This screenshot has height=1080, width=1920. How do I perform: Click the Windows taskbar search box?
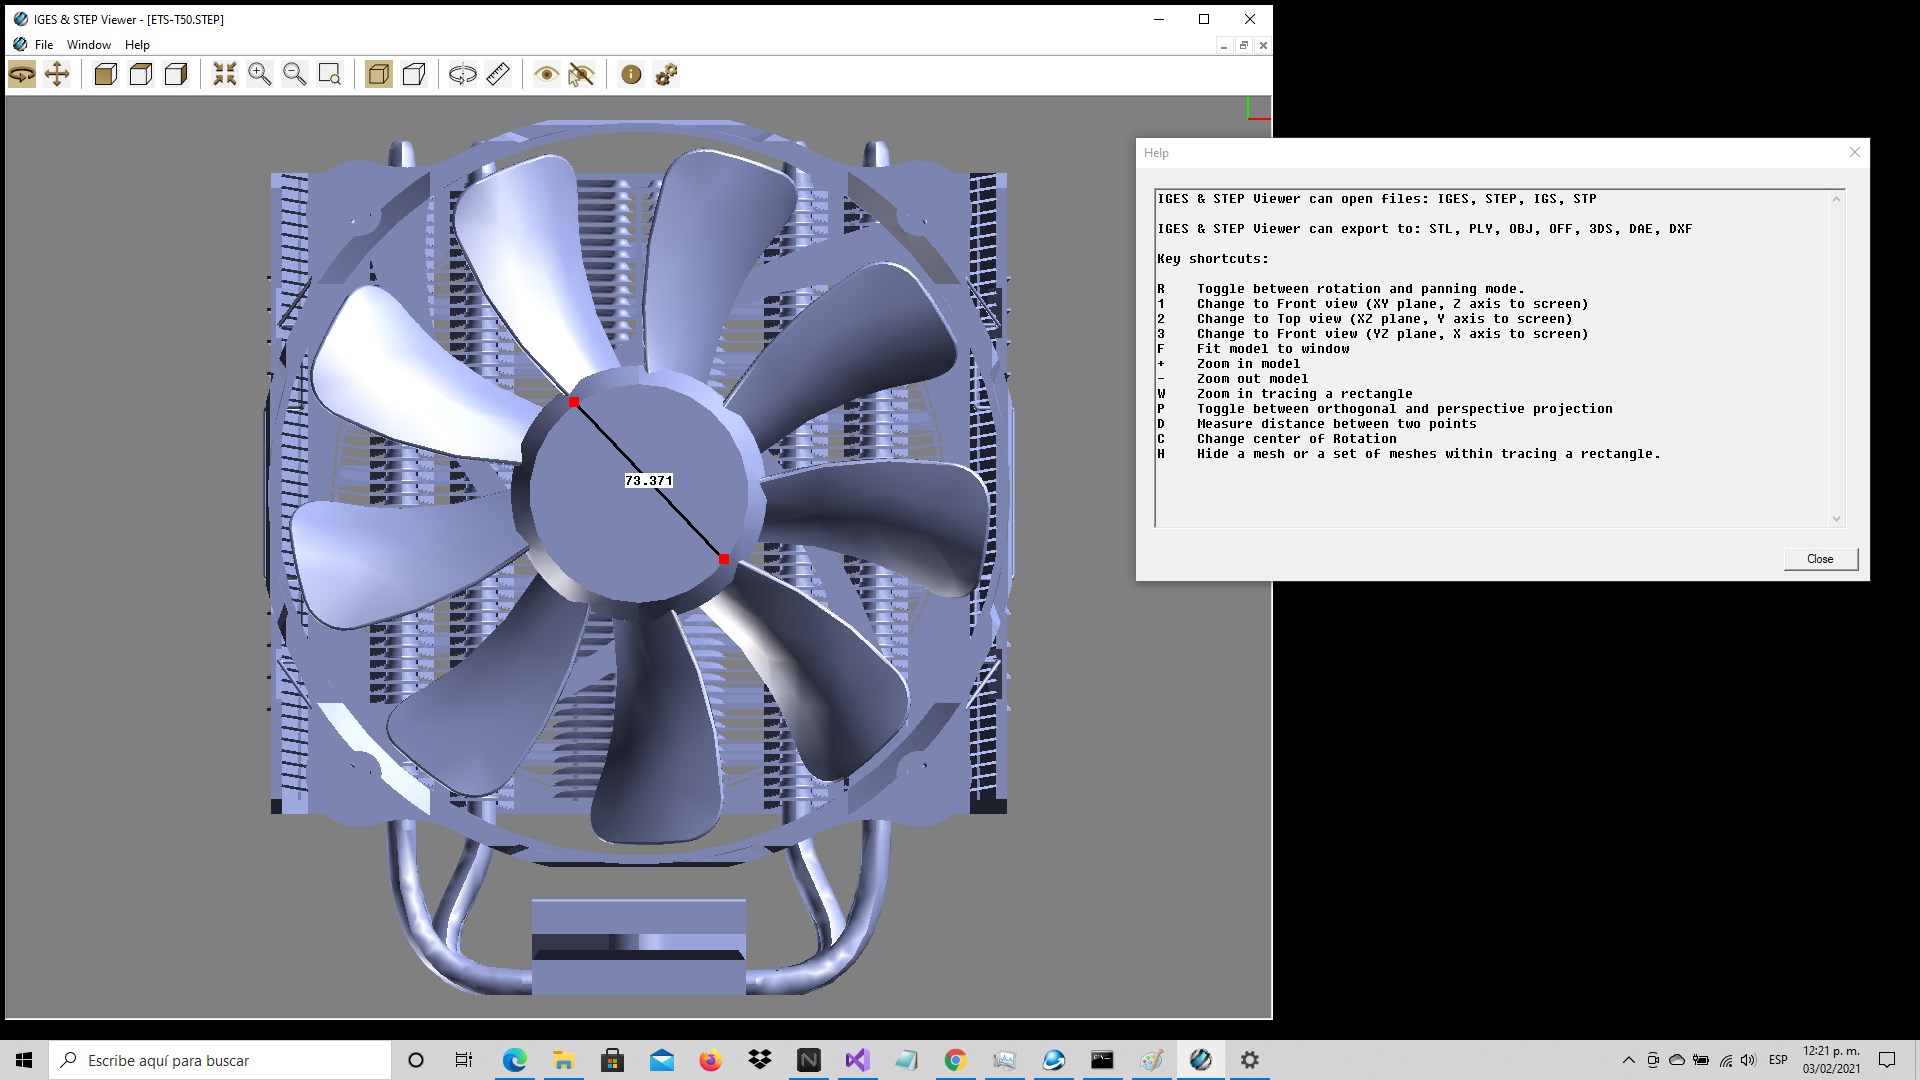click(220, 1060)
